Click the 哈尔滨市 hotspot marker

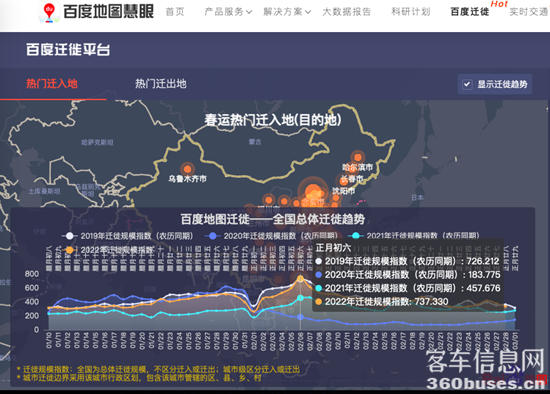(358, 157)
